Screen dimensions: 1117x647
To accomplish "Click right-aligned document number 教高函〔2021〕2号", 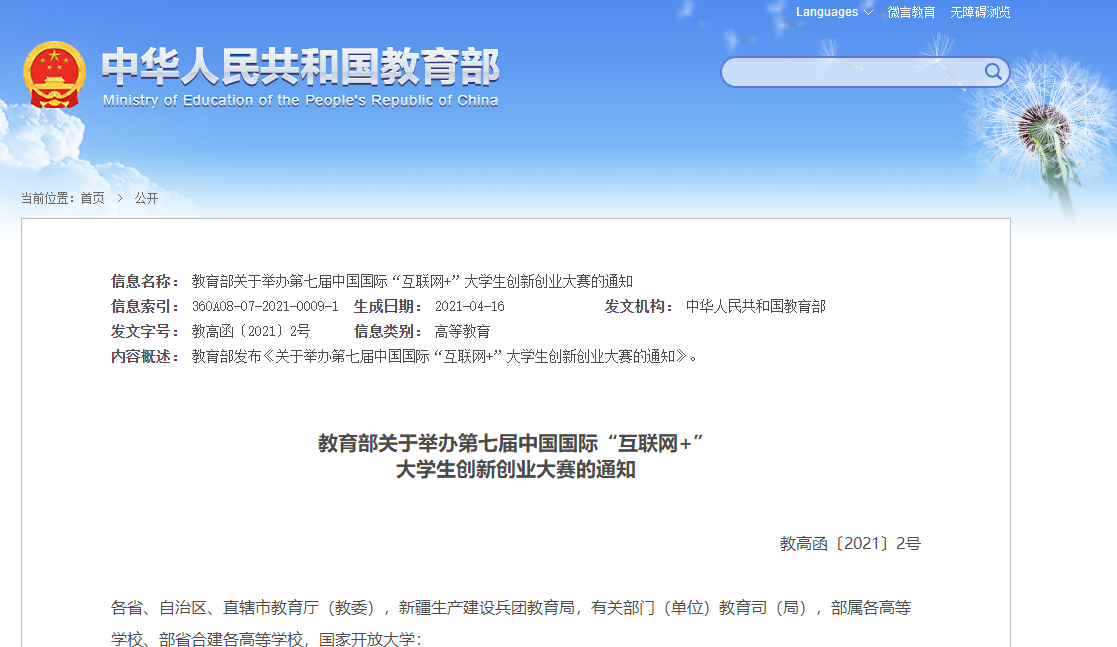I will (850, 544).
